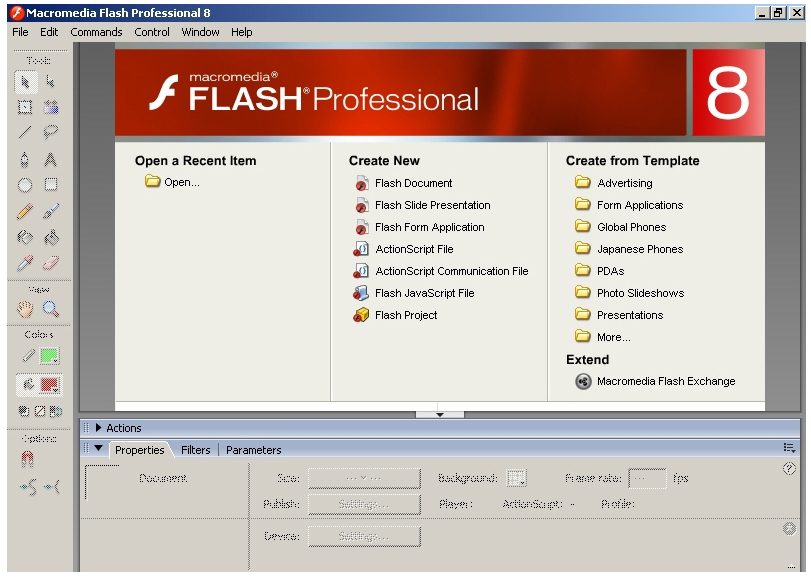
Task: Select the Zoom magnifier tool
Action: coord(51,309)
